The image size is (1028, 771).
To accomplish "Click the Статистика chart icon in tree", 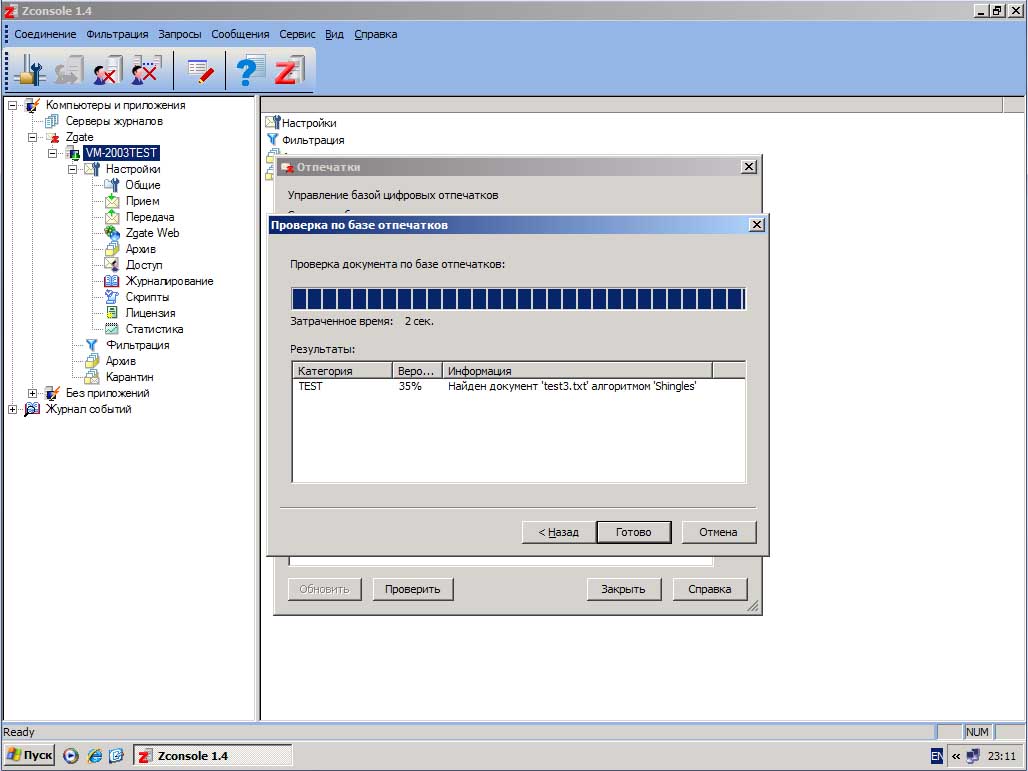I will pyautogui.click(x=112, y=329).
